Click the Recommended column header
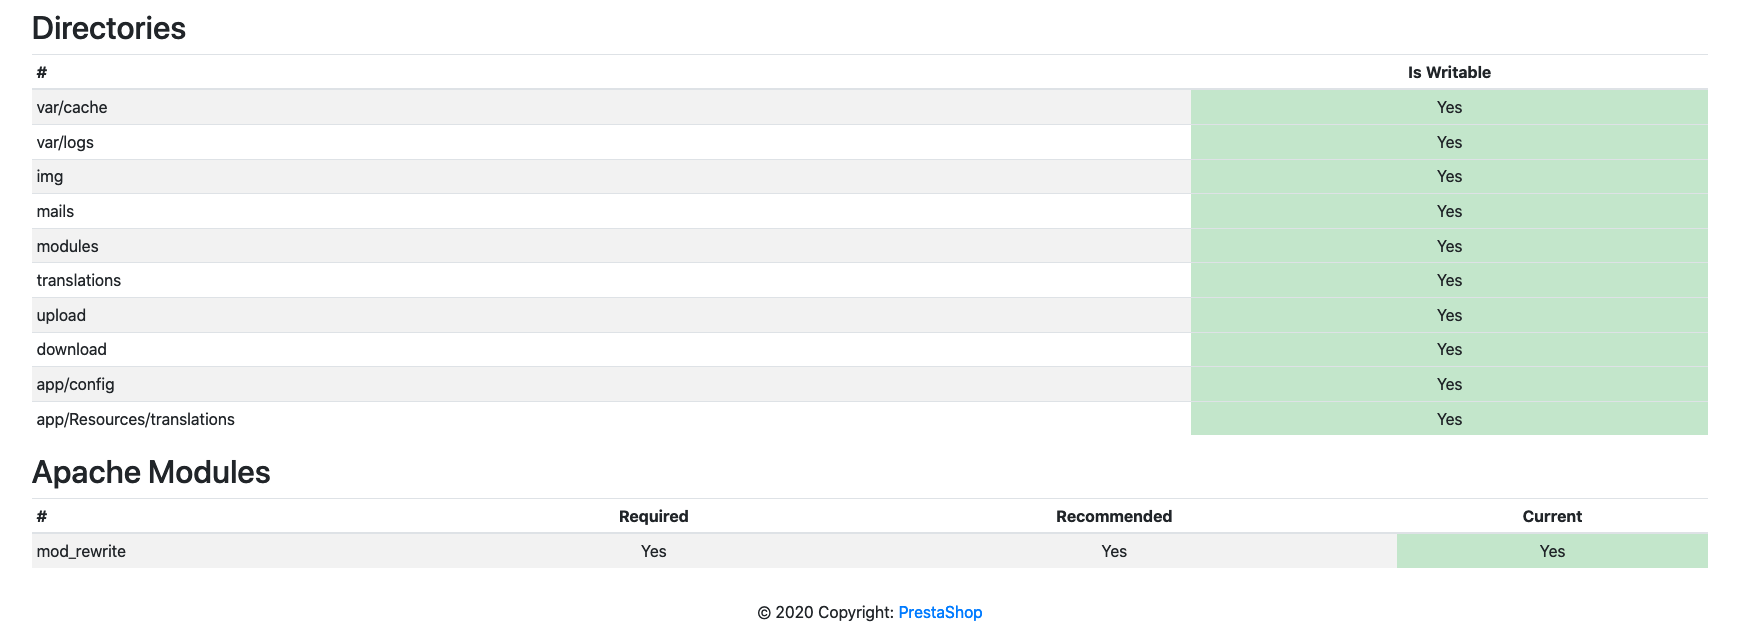 coord(1113,516)
